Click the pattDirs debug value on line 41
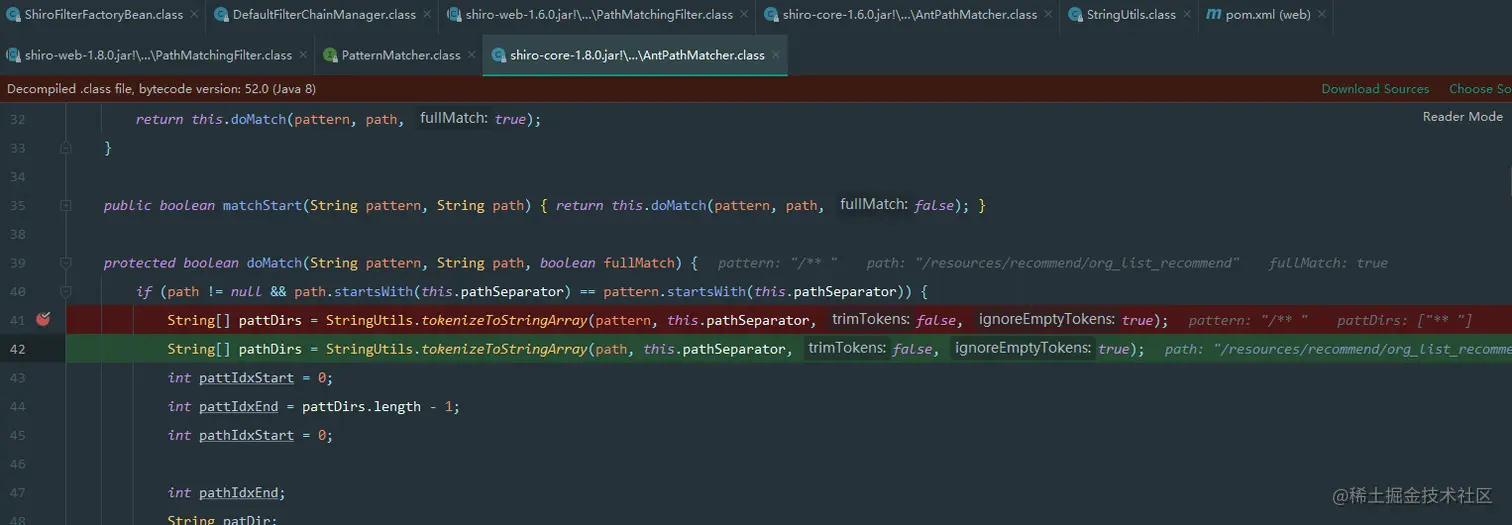 coord(1404,321)
